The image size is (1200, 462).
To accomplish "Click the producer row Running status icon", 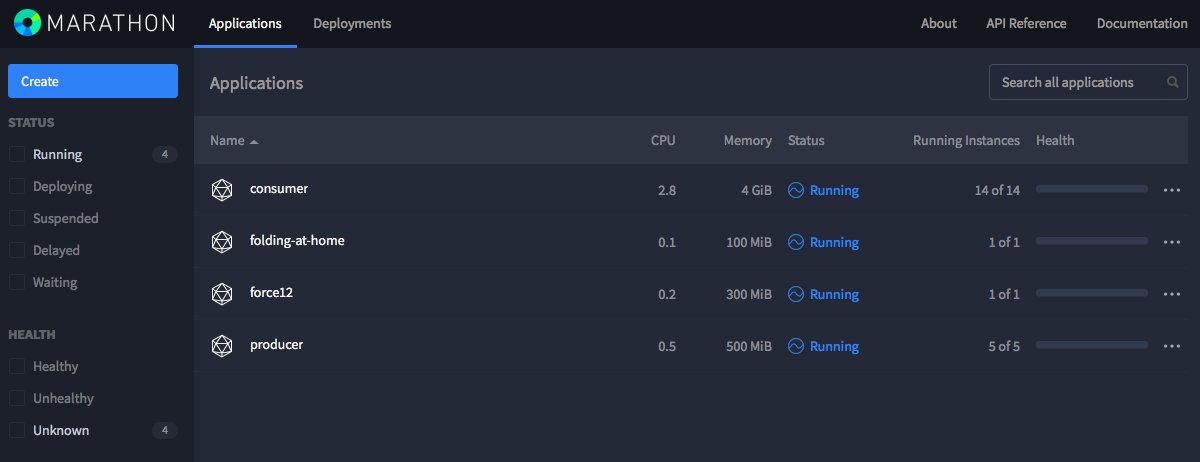I will pyautogui.click(x=796, y=346).
